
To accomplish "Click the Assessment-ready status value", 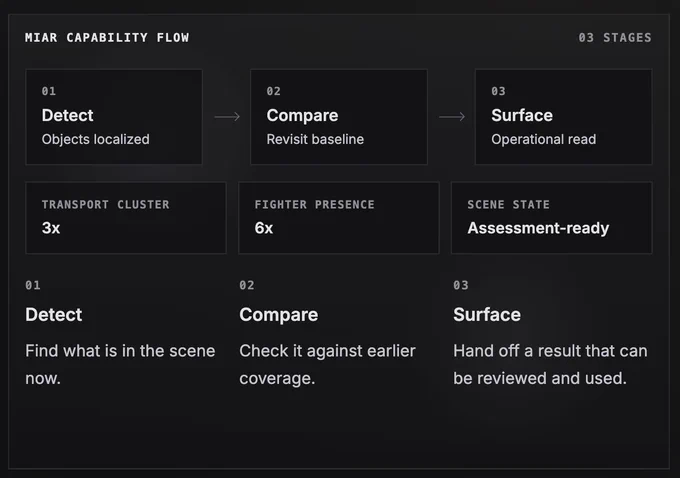I will coord(538,228).
